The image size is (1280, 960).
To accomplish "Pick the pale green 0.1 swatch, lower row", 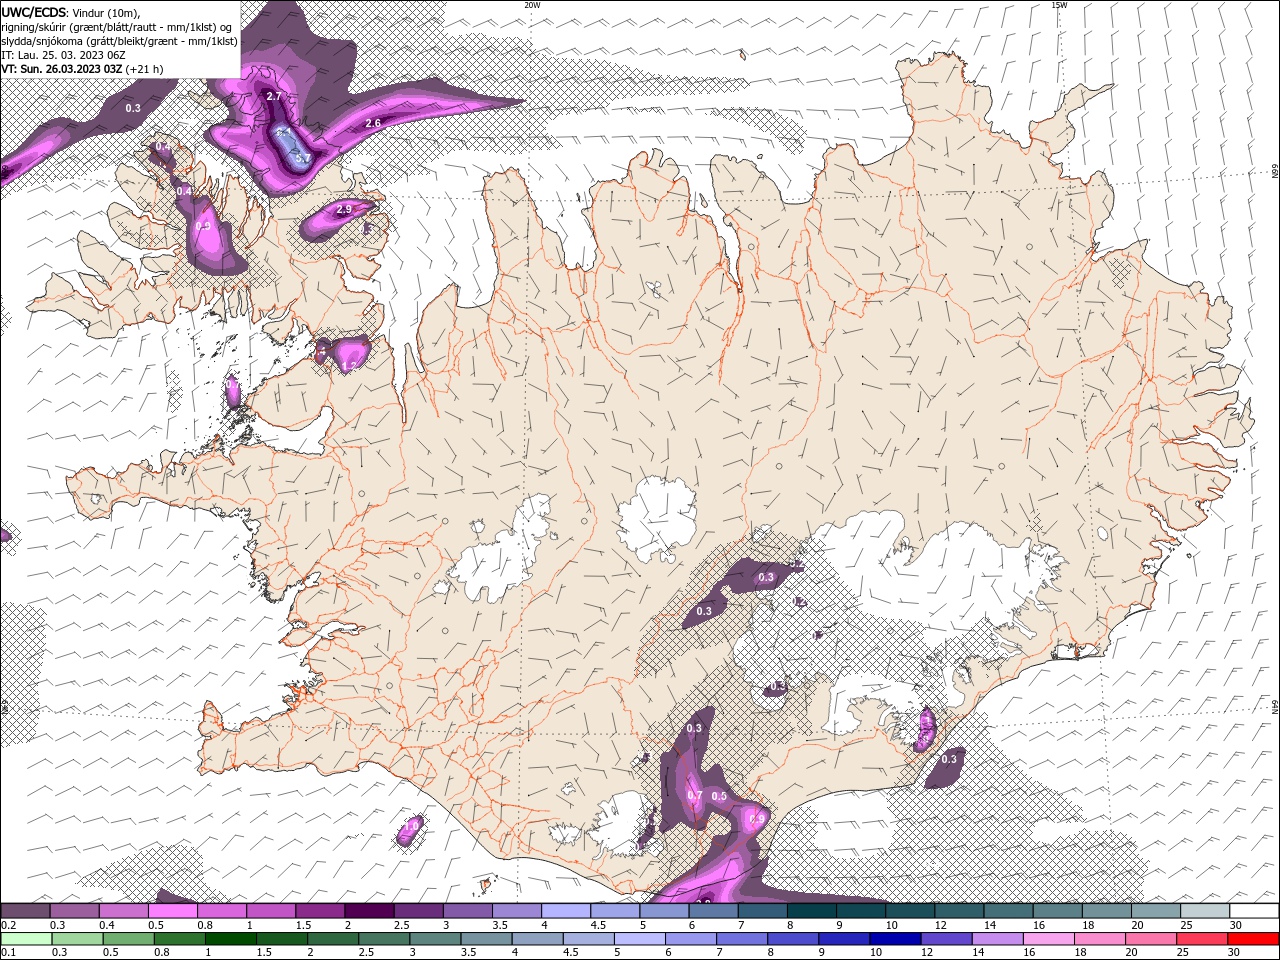I will [26, 939].
